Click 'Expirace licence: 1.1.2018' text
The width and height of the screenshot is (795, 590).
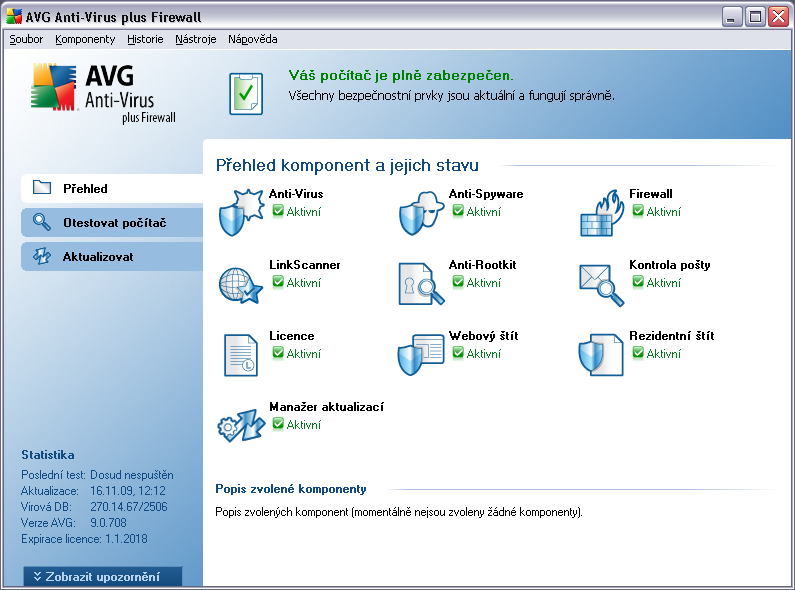tap(84, 538)
